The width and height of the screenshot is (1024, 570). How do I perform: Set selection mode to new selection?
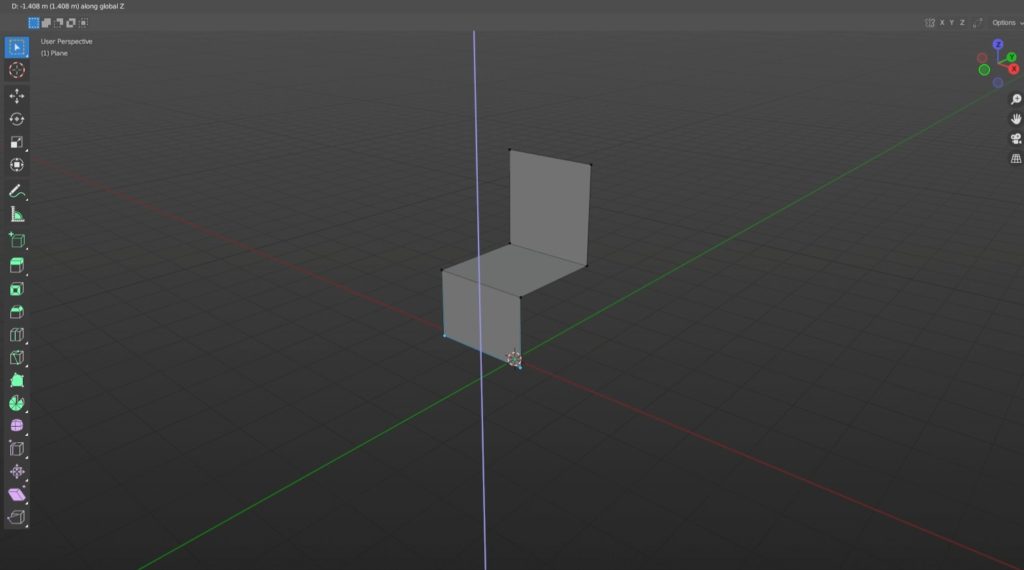[x=34, y=22]
